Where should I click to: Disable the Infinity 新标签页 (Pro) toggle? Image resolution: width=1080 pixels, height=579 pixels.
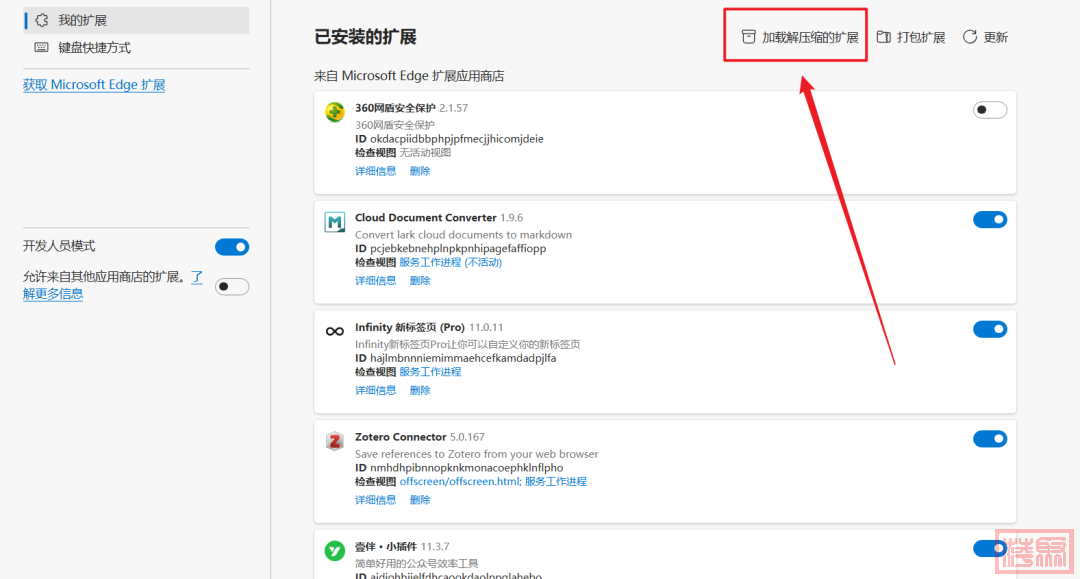click(990, 329)
